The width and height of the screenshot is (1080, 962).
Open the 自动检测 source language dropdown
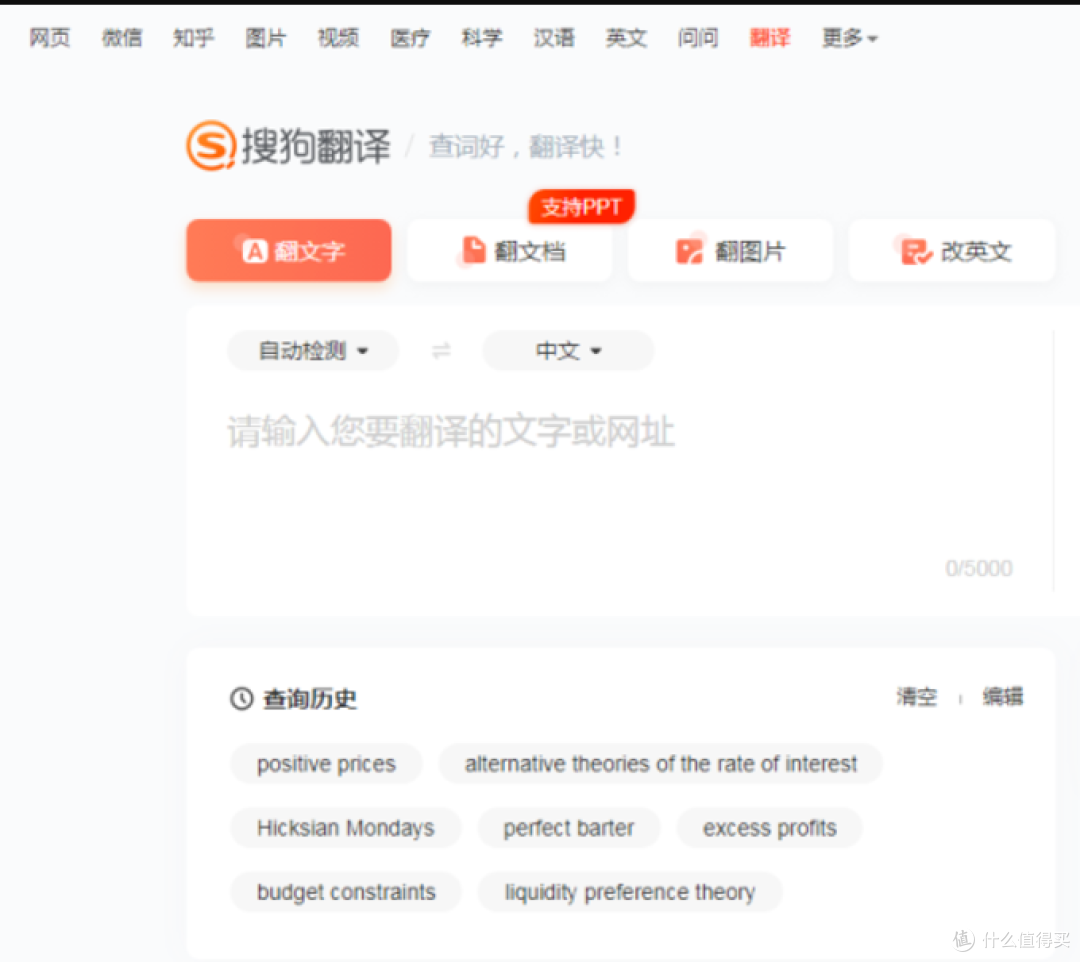pyautogui.click(x=313, y=351)
